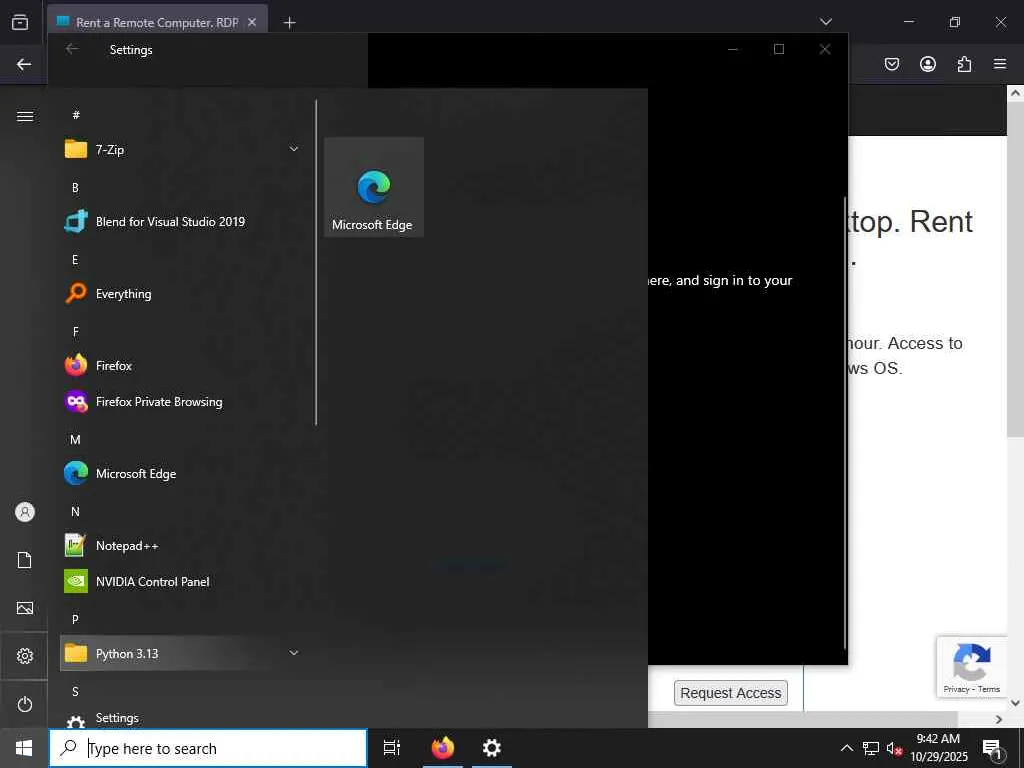Open the notification center icon

(x=993, y=748)
